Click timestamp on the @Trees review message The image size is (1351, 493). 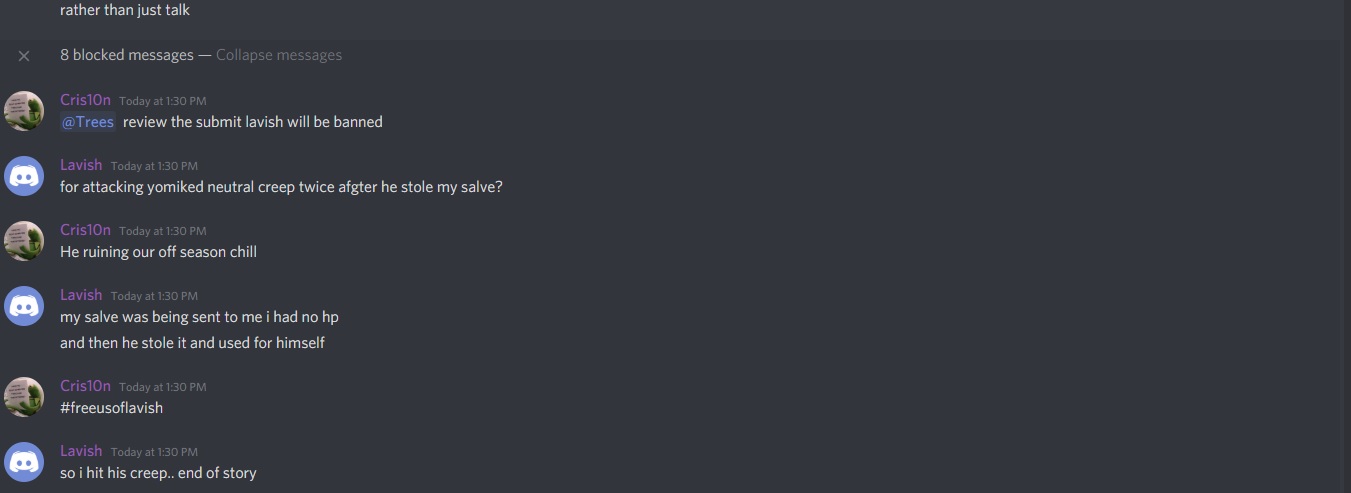pos(163,101)
